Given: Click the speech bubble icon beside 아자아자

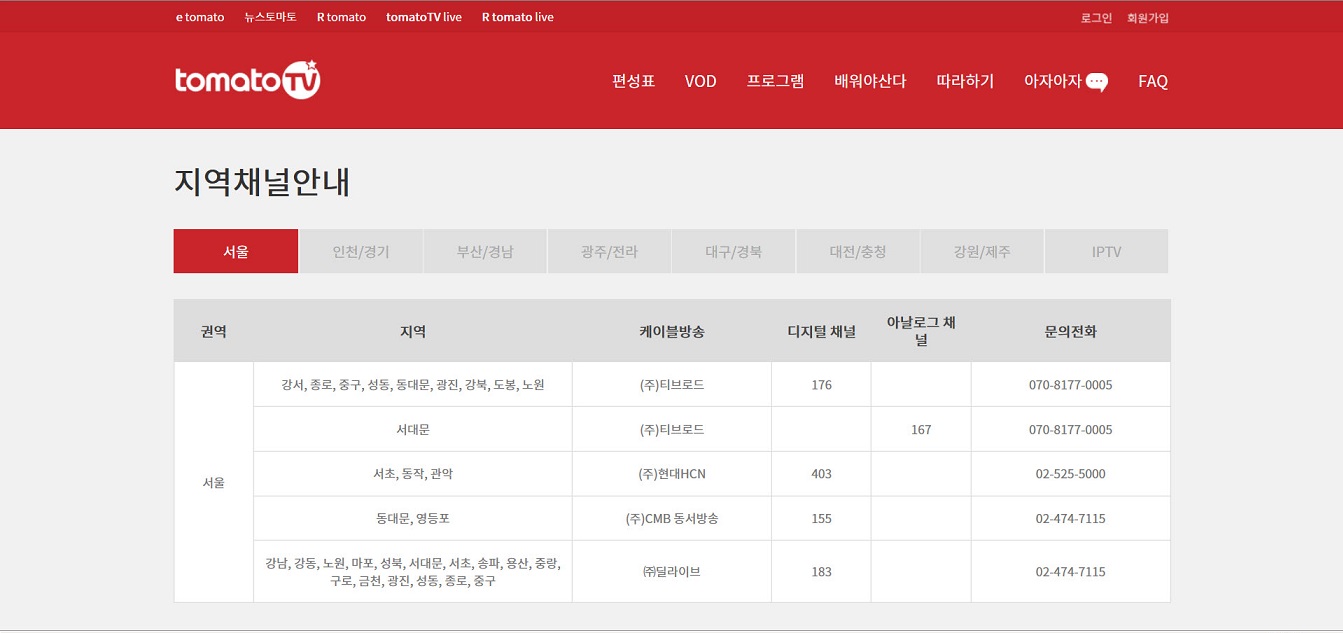Looking at the screenshot, I should (x=1097, y=82).
